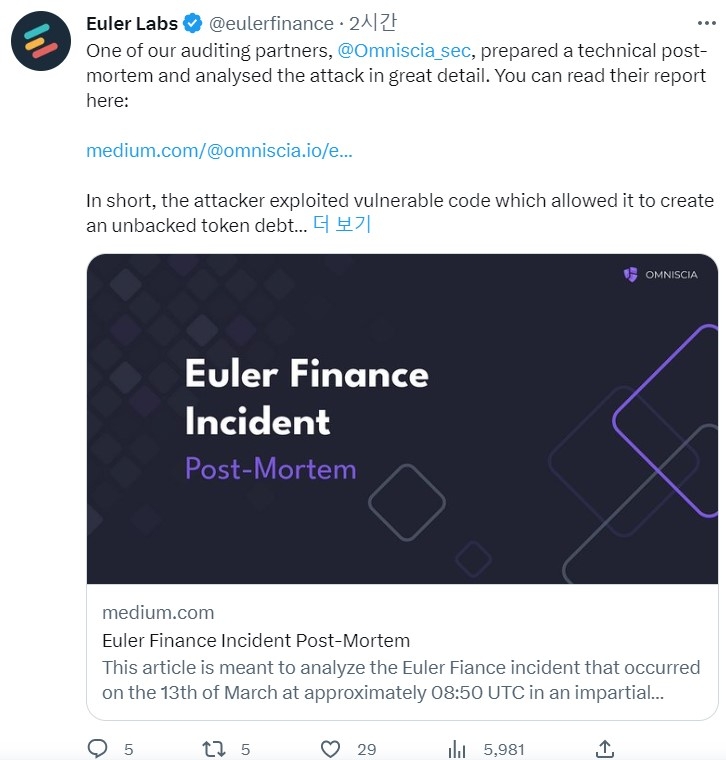Open the 2시간 timestamp link
Viewport: 726px width, 760px height.
point(373,22)
